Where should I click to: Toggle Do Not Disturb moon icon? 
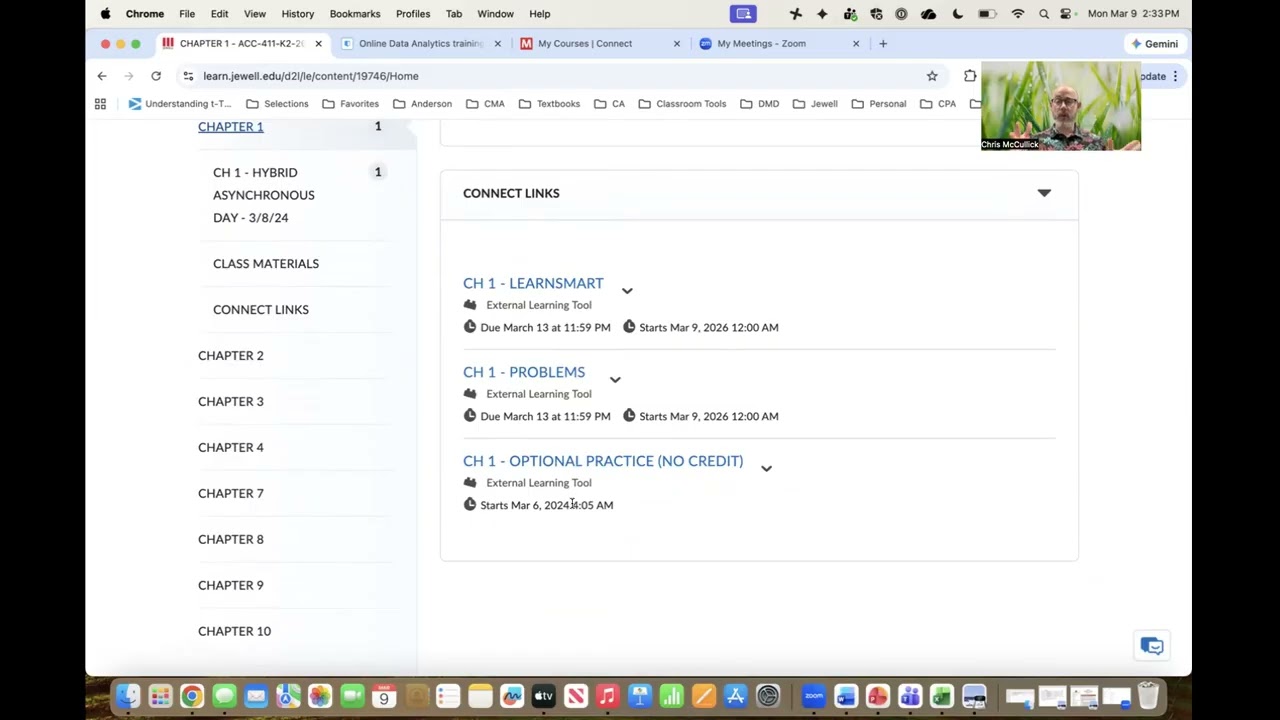coord(957,14)
